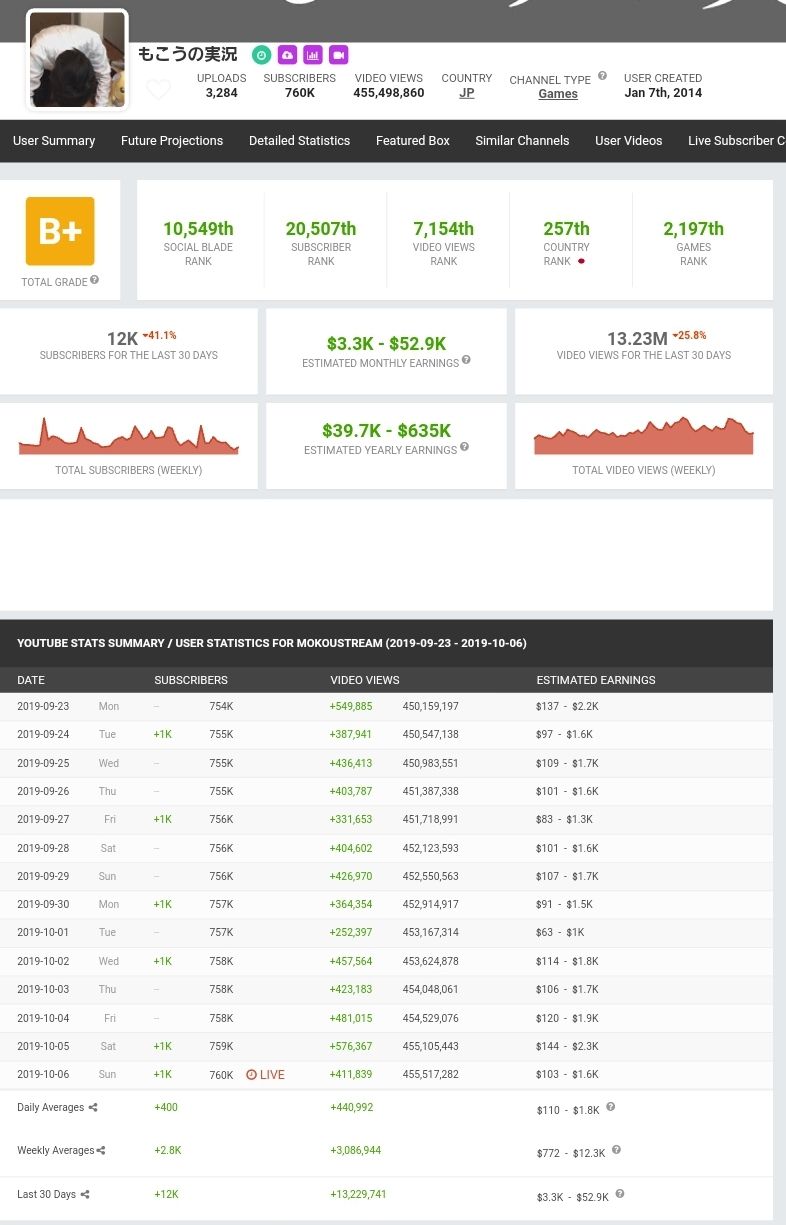Click the 20,507th subscriber rank
The image size is (786, 1225).
pos(321,229)
